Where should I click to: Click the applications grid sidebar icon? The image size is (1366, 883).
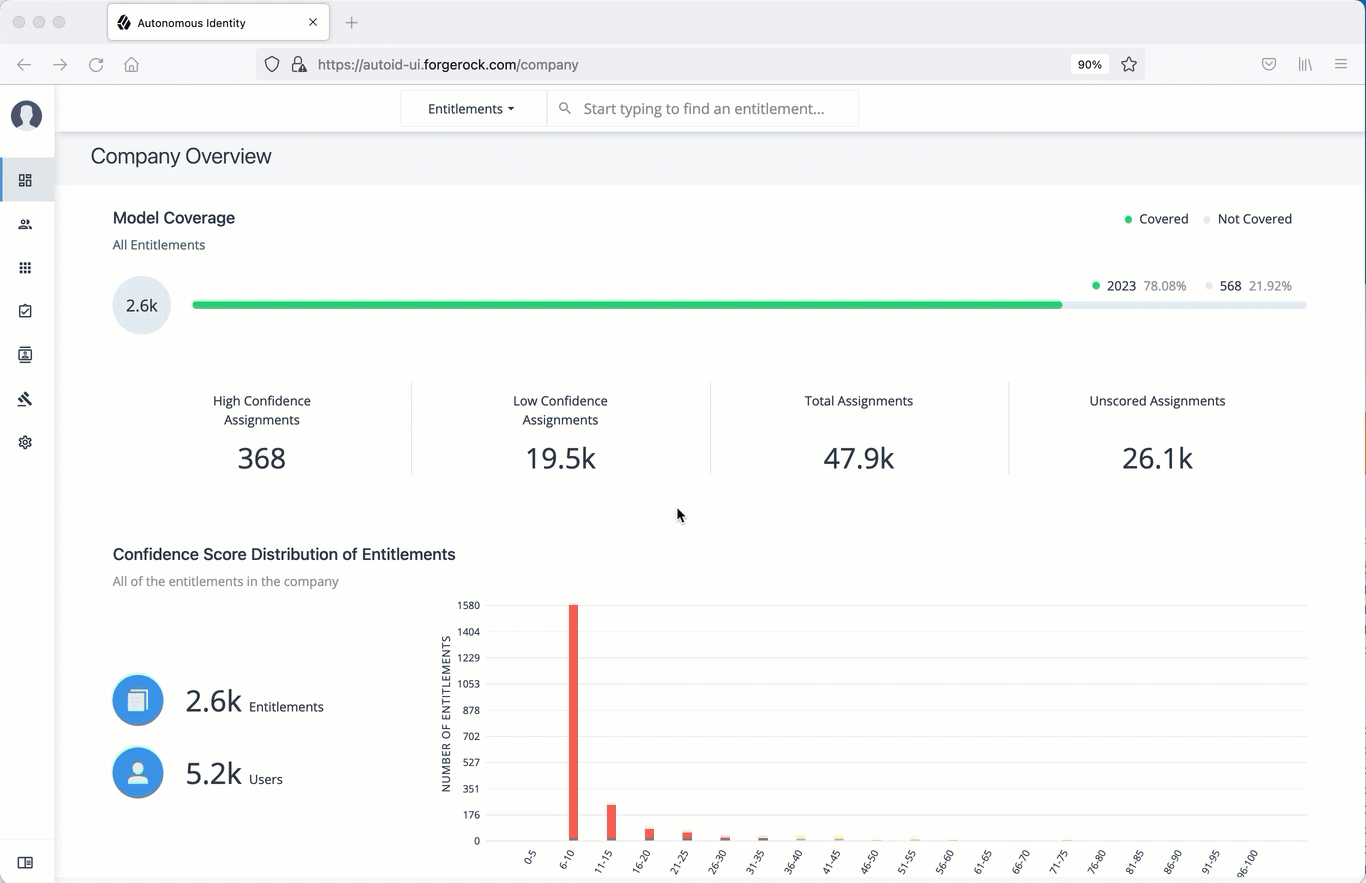[x=25, y=268]
